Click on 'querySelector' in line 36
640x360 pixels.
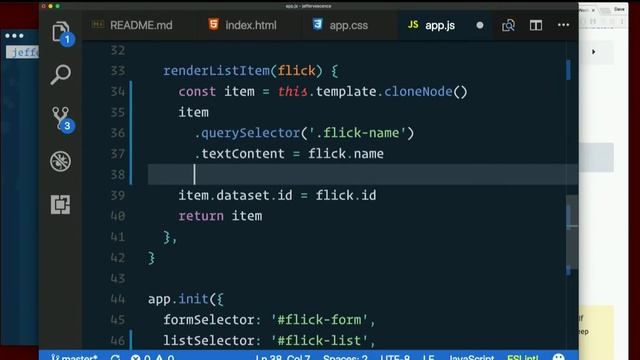pyautogui.click(x=251, y=133)
